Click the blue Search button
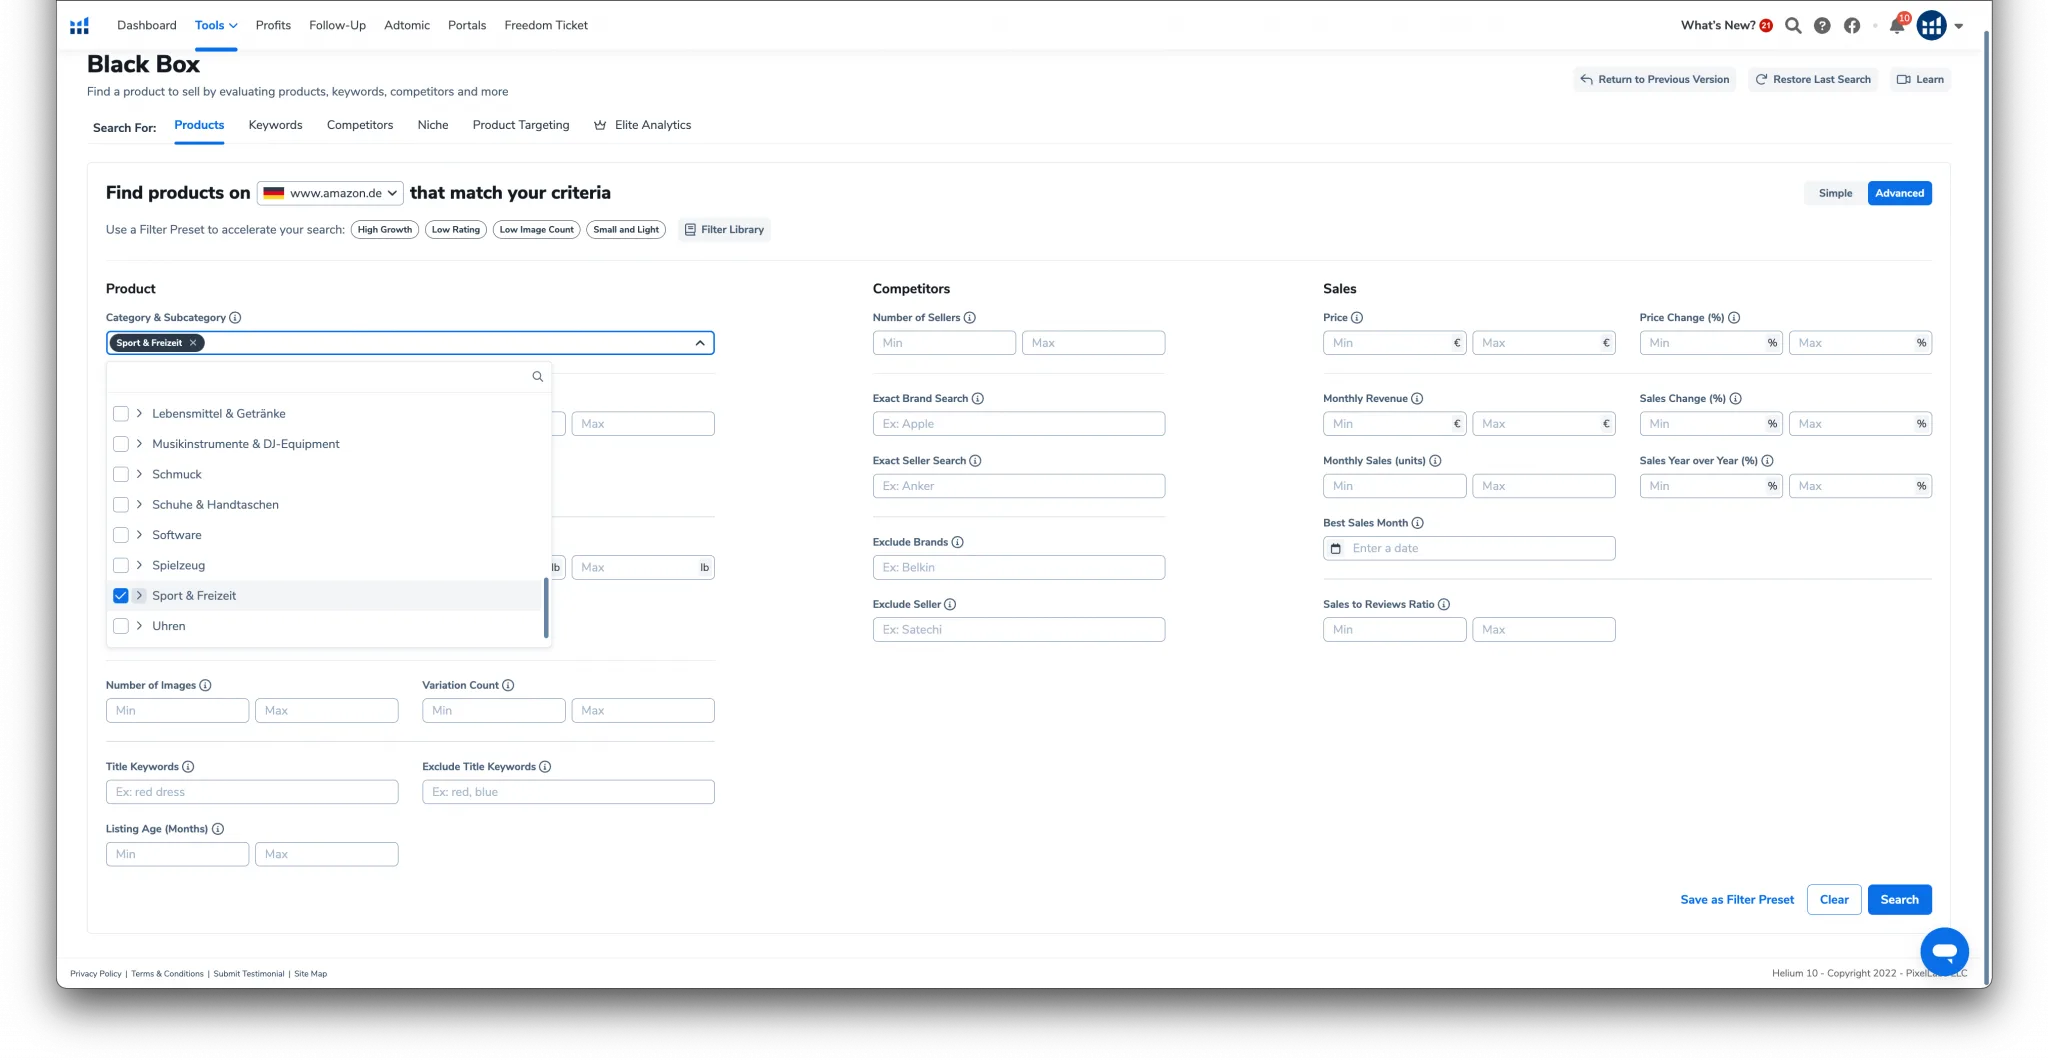 click(1899, 900)
